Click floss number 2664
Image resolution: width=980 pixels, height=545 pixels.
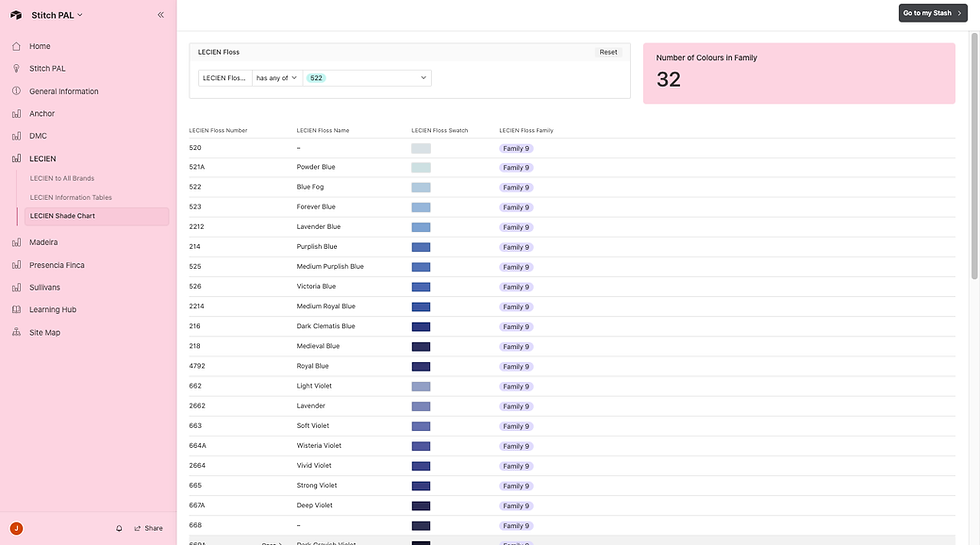coord(197,466)
